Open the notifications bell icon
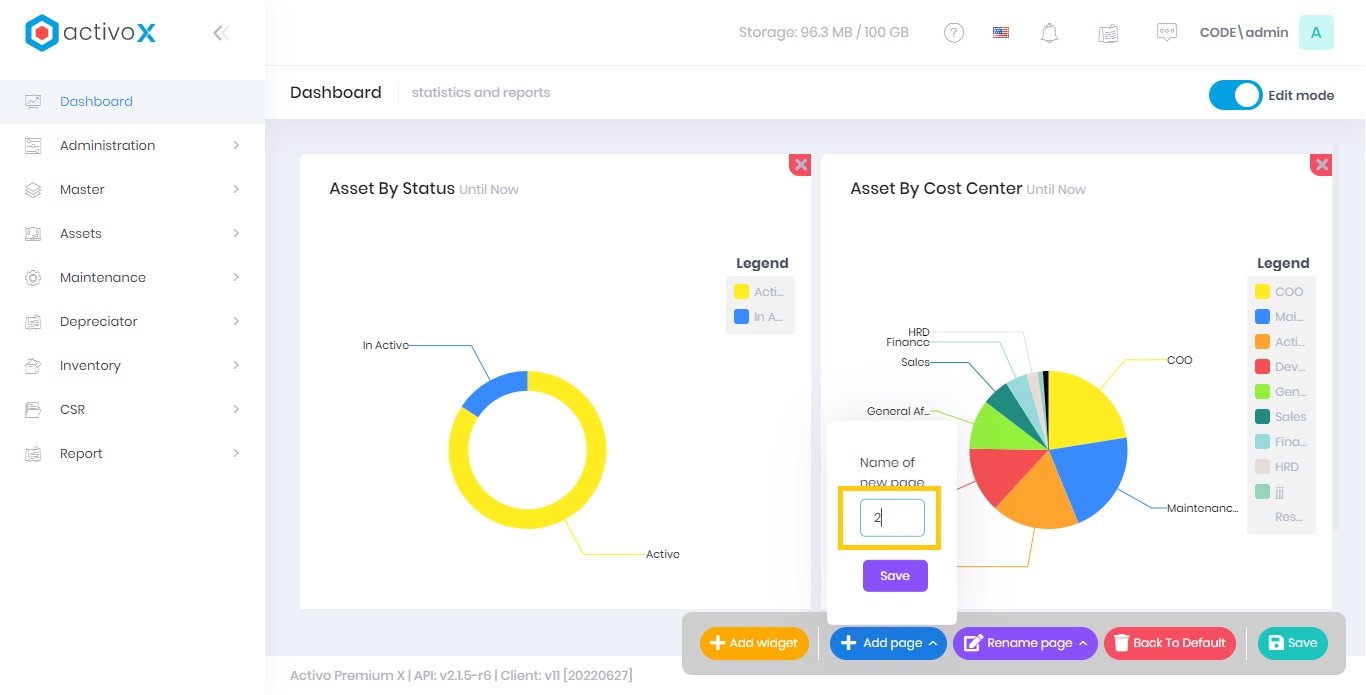The width and height of the screenshot is (1366, 695). pyautogui.click(x=1049, y=33)
